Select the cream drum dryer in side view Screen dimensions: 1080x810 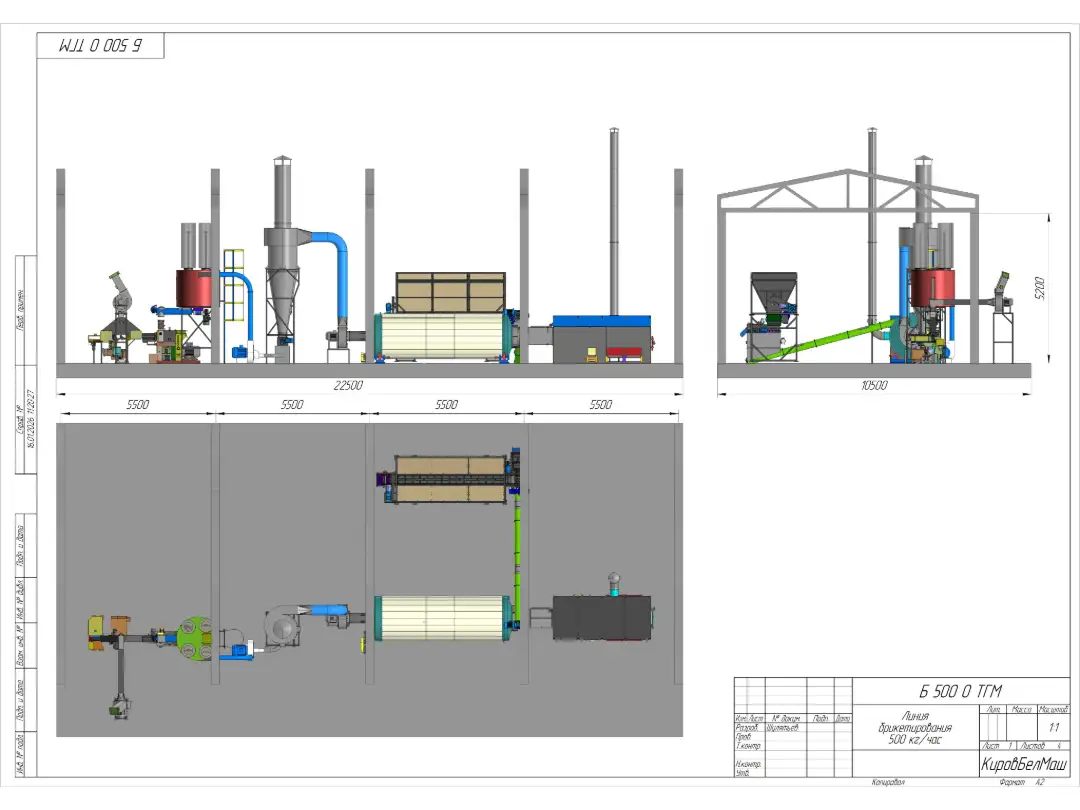pyautogui.click(x=442, y=336)
